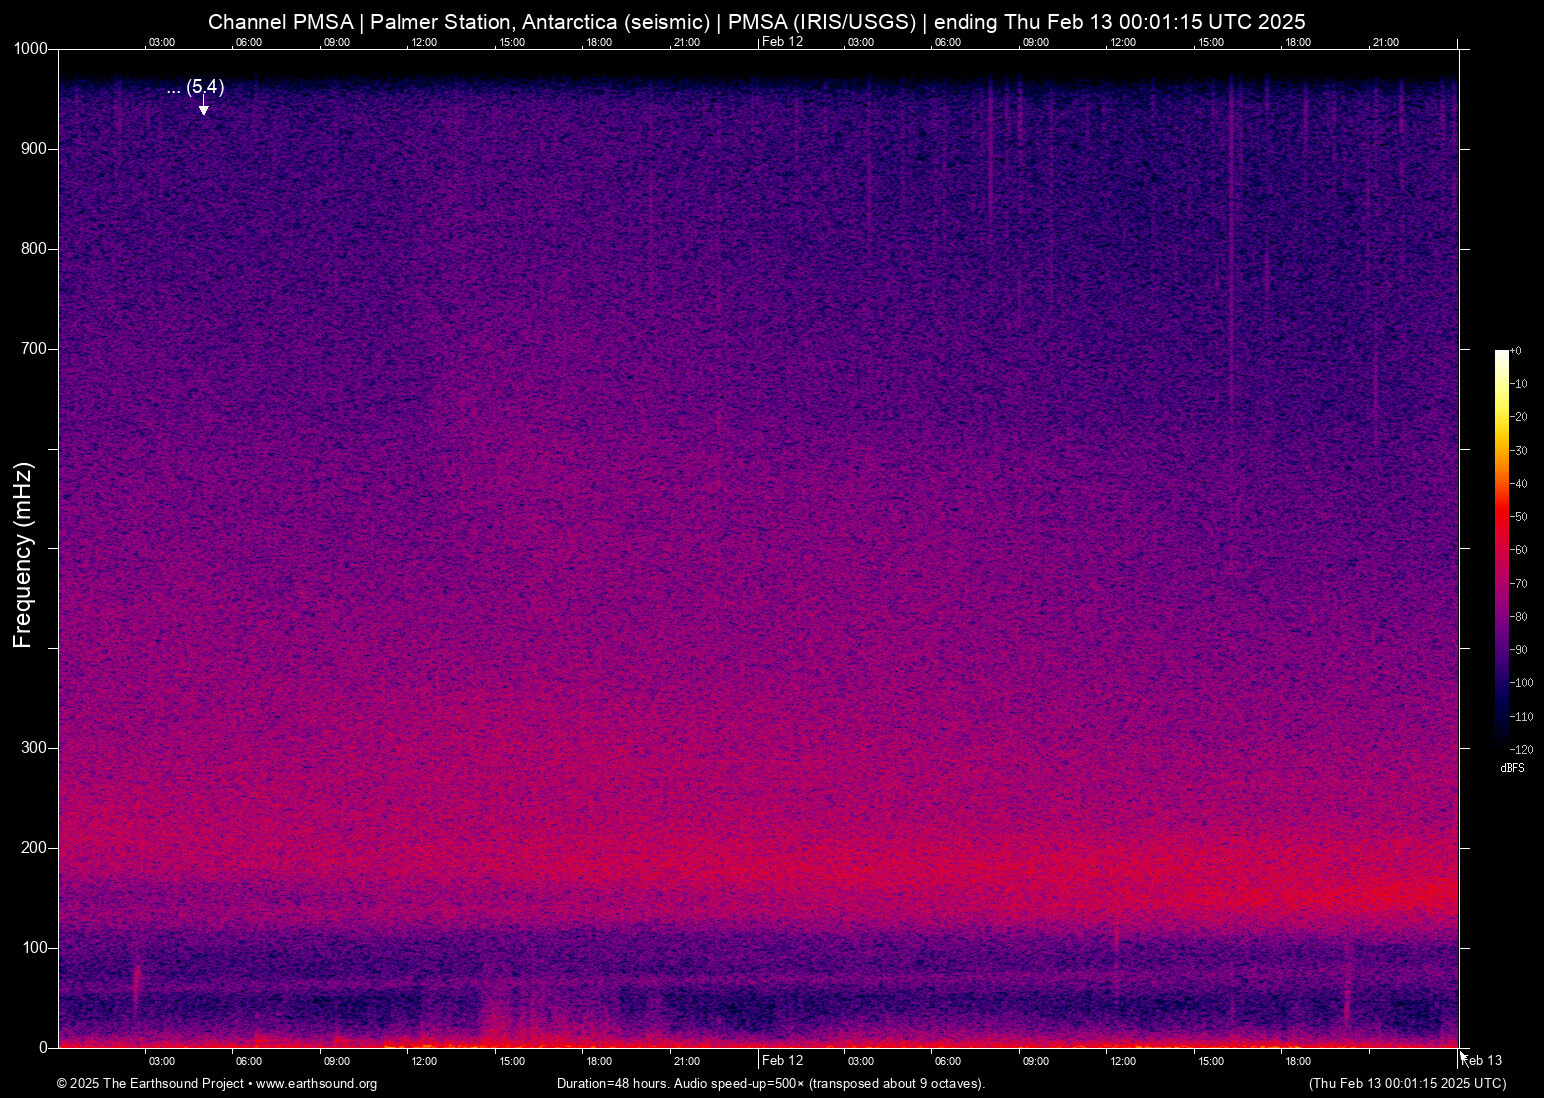Select the 1000 frequency tick label
Image resolution: width=1544 pixels, height=1098 pixels.
point(29,49)
